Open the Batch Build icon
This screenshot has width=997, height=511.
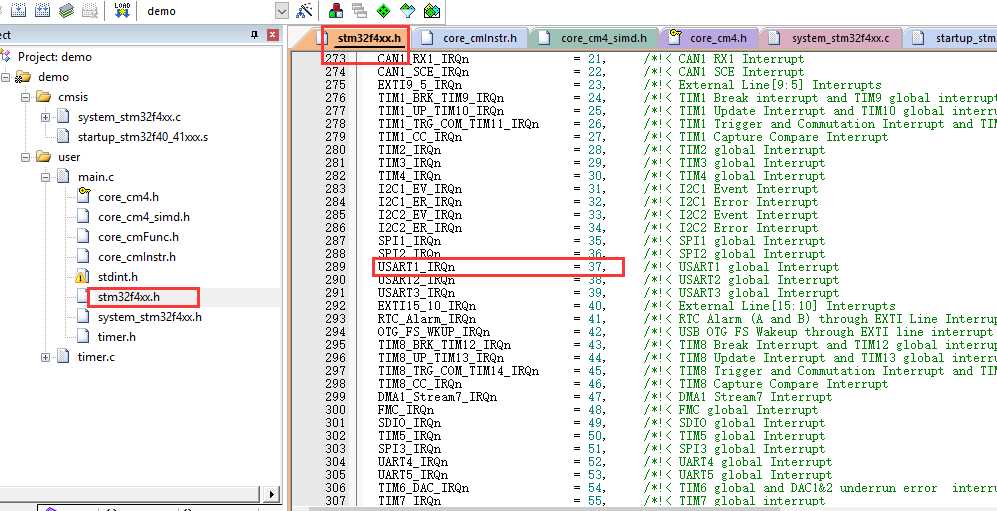[x=66, y=10]
